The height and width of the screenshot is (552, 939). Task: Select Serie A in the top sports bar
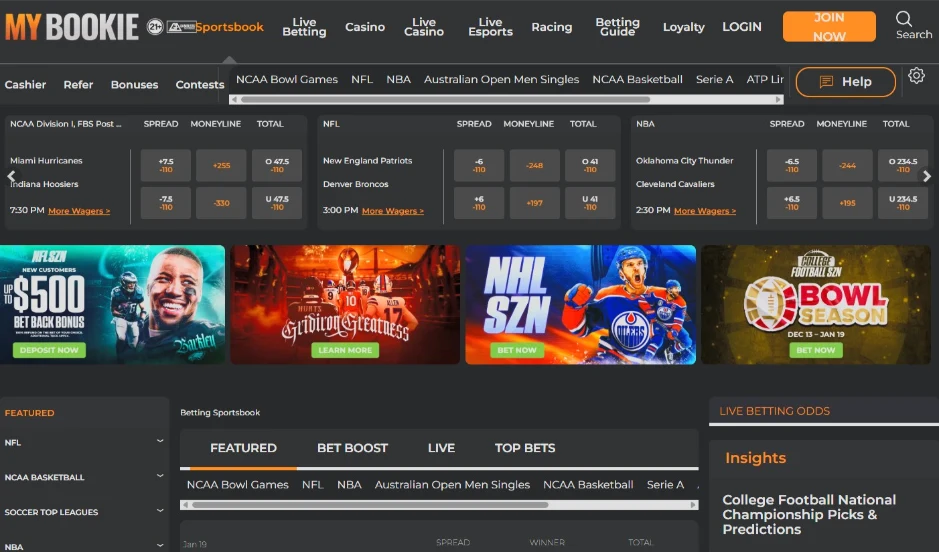(x=714, y=79)
